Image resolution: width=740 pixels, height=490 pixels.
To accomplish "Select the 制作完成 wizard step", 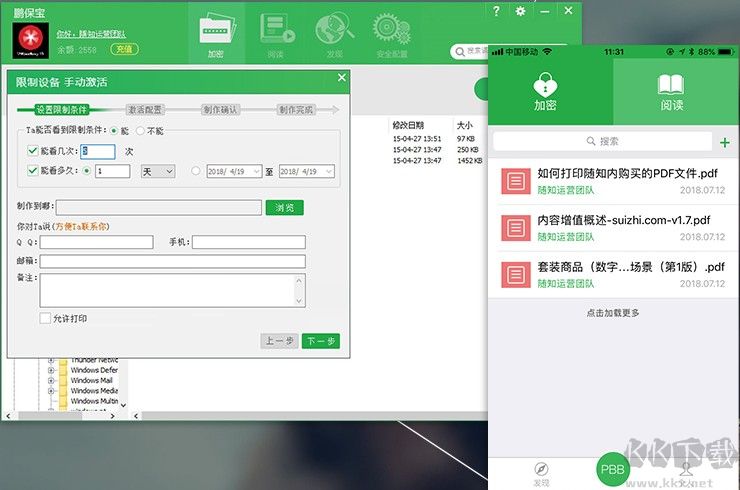I will (296, 110).
